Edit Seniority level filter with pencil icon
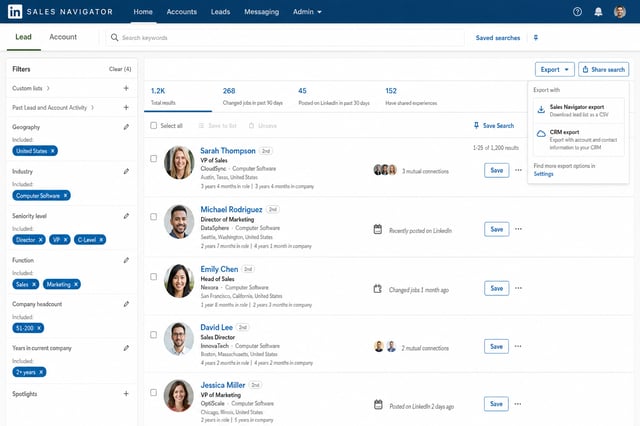The image size is (640, 426). (126, 216)
